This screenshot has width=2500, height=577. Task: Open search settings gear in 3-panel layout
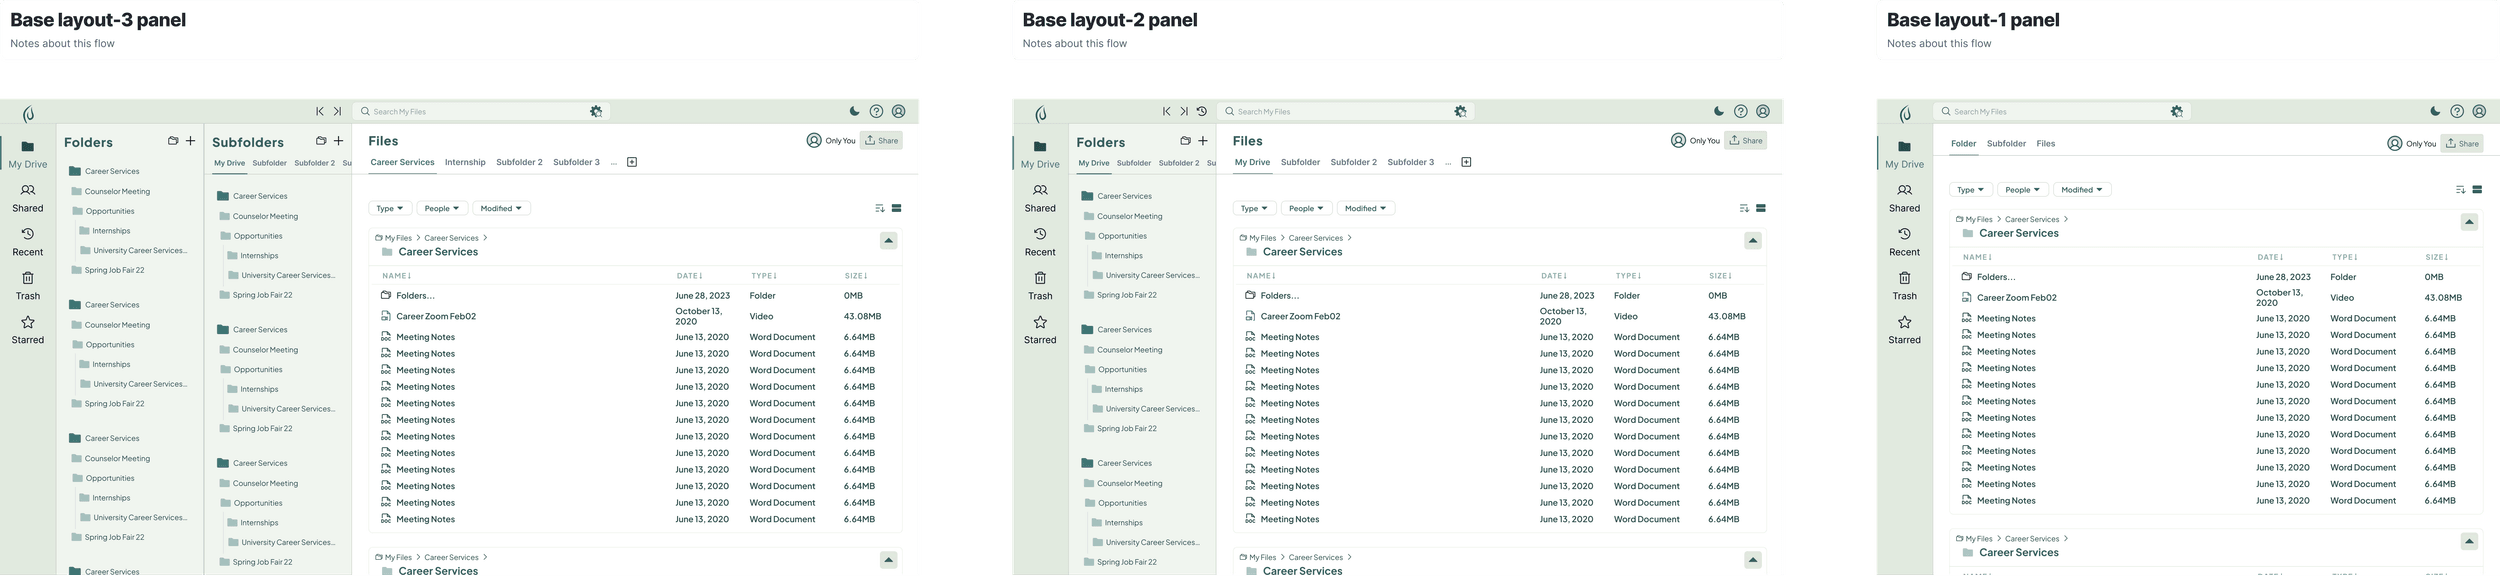(596, 112)
